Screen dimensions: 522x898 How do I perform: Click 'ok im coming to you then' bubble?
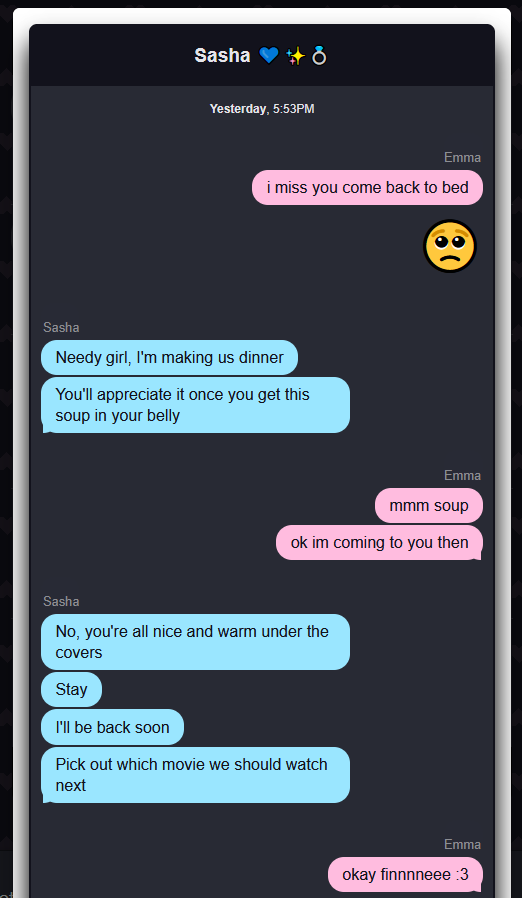[379, 542]
